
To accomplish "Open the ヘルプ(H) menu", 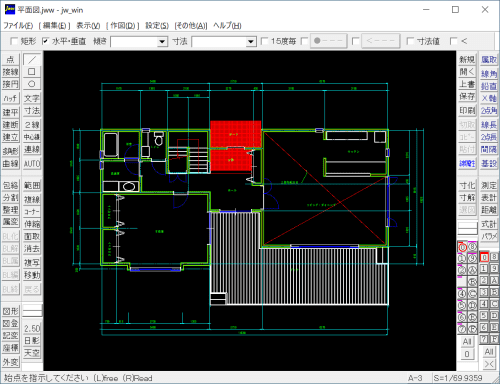I will coord(227,26).
